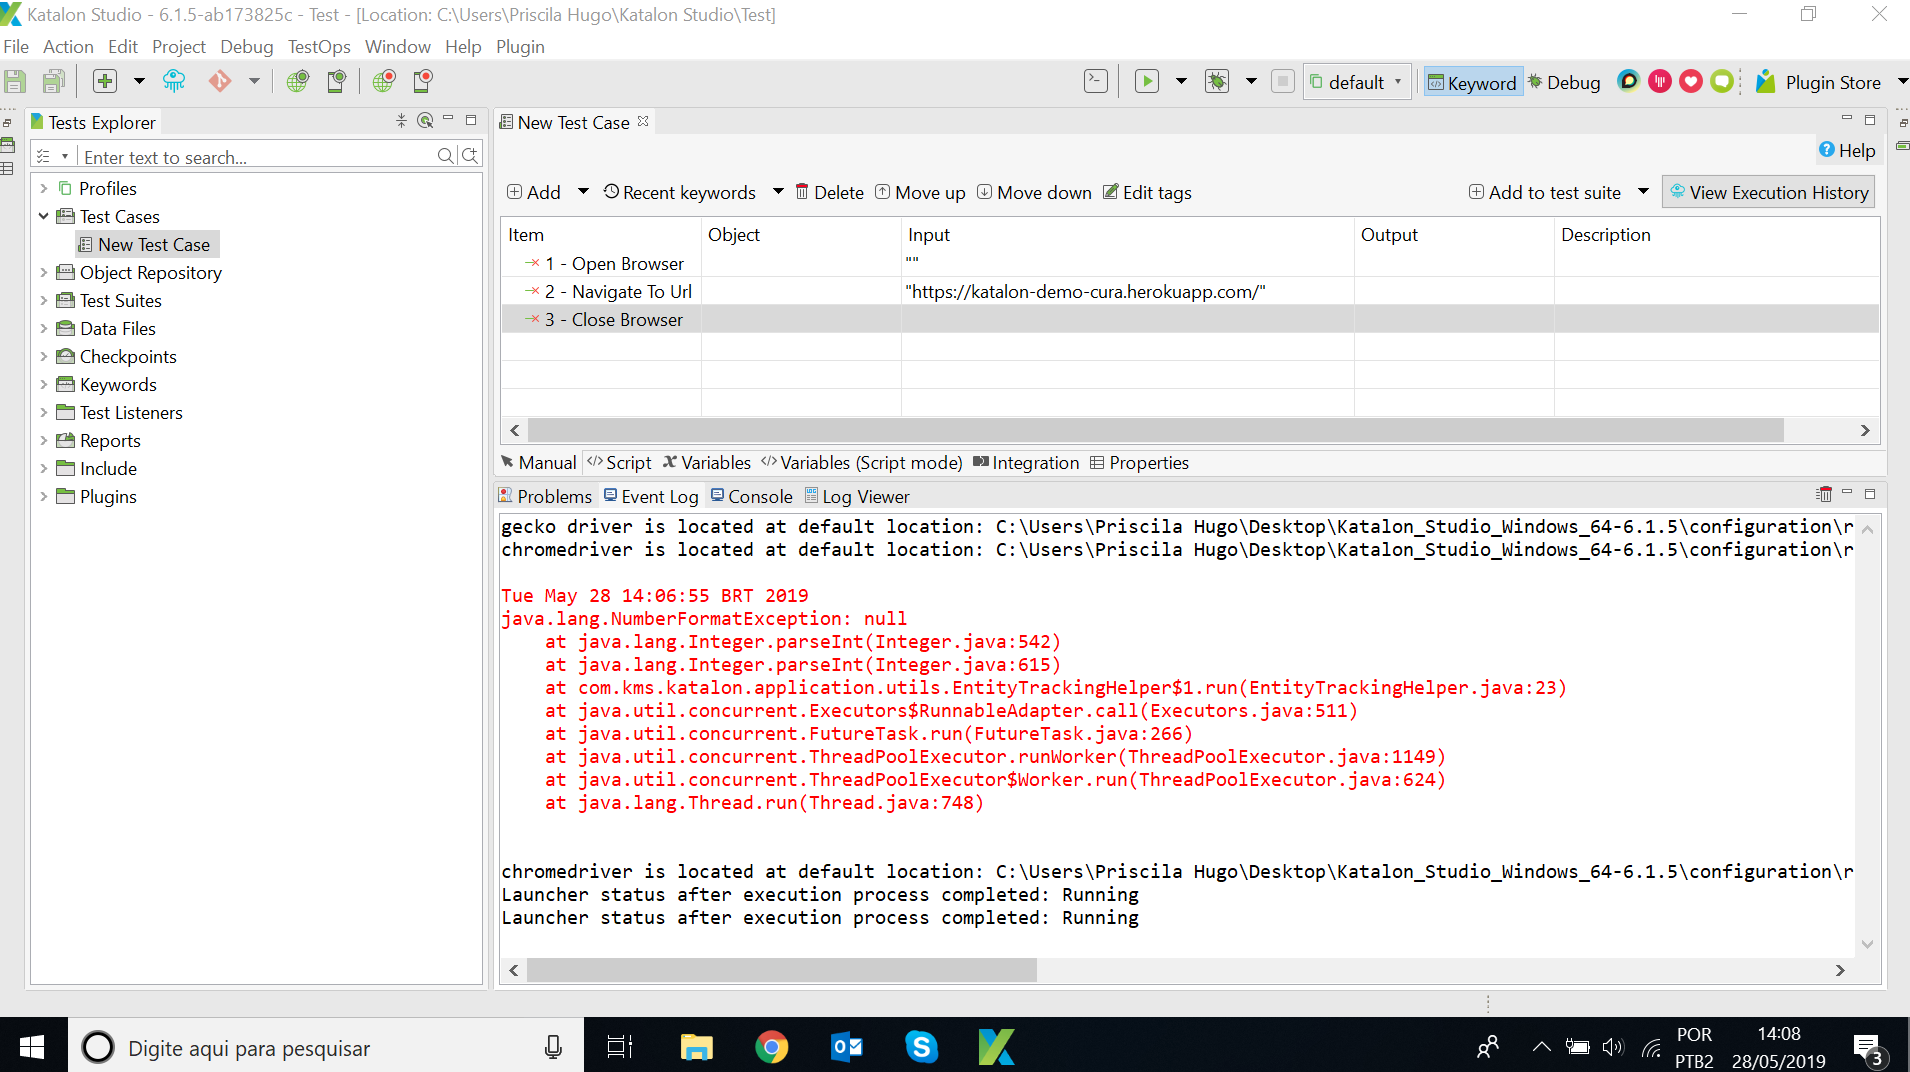
Task: Open the Recent keywords dropdown arrow
Action: [778, 192]
